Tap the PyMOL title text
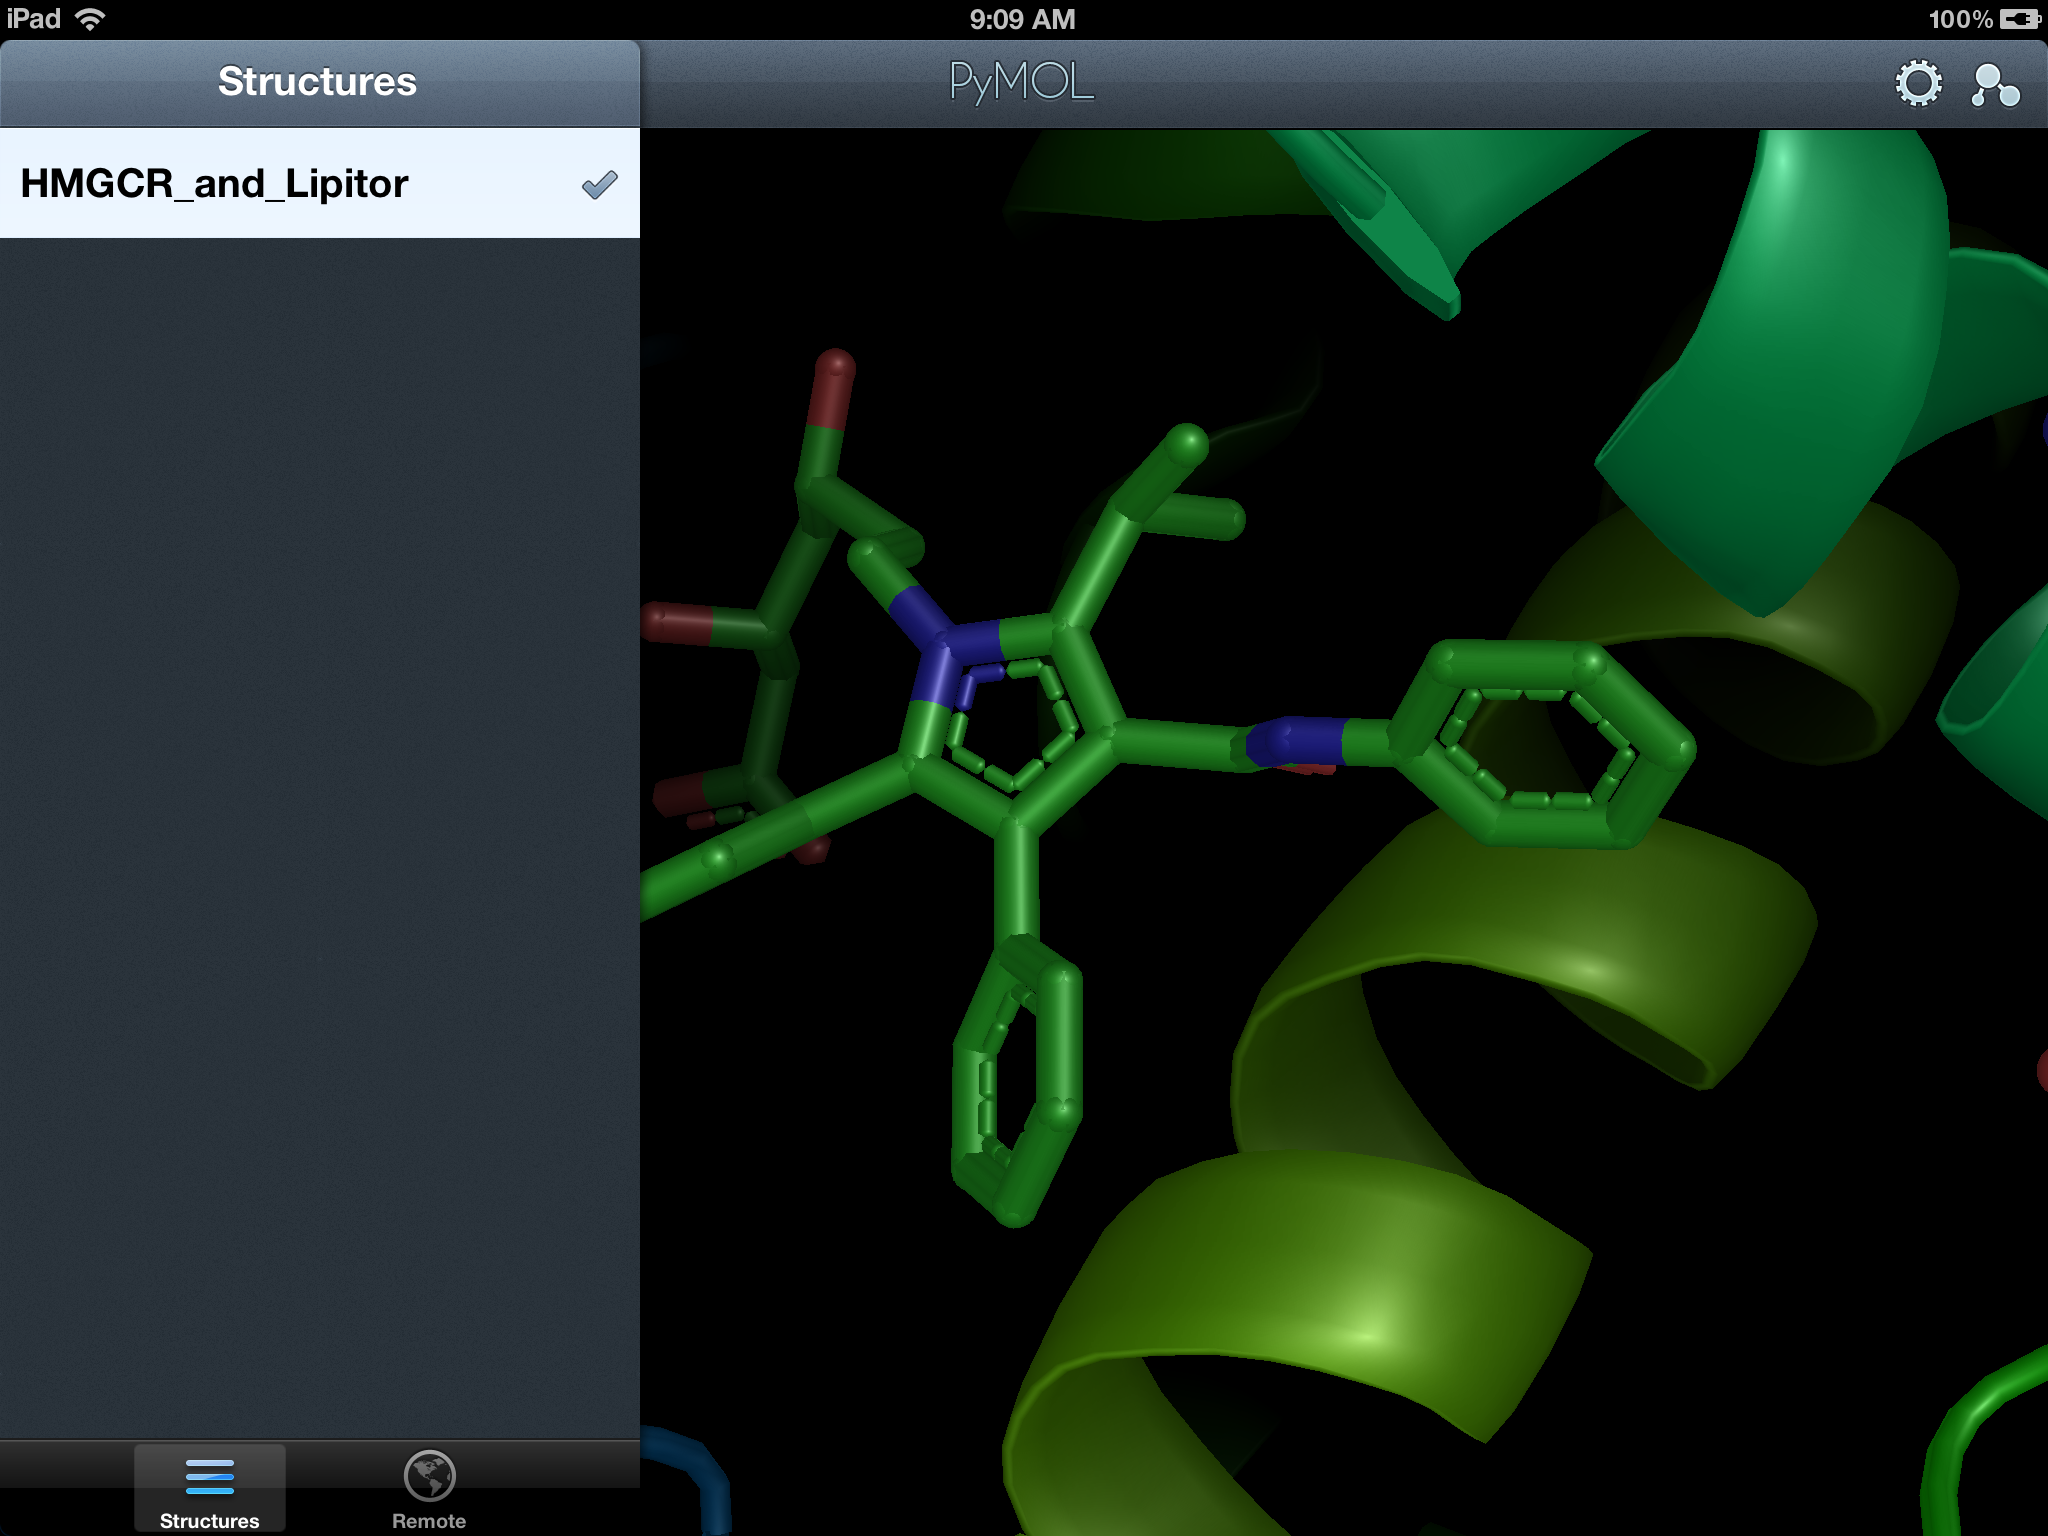This screenshot has width=2048, height=1536. tap(1021, 82)
